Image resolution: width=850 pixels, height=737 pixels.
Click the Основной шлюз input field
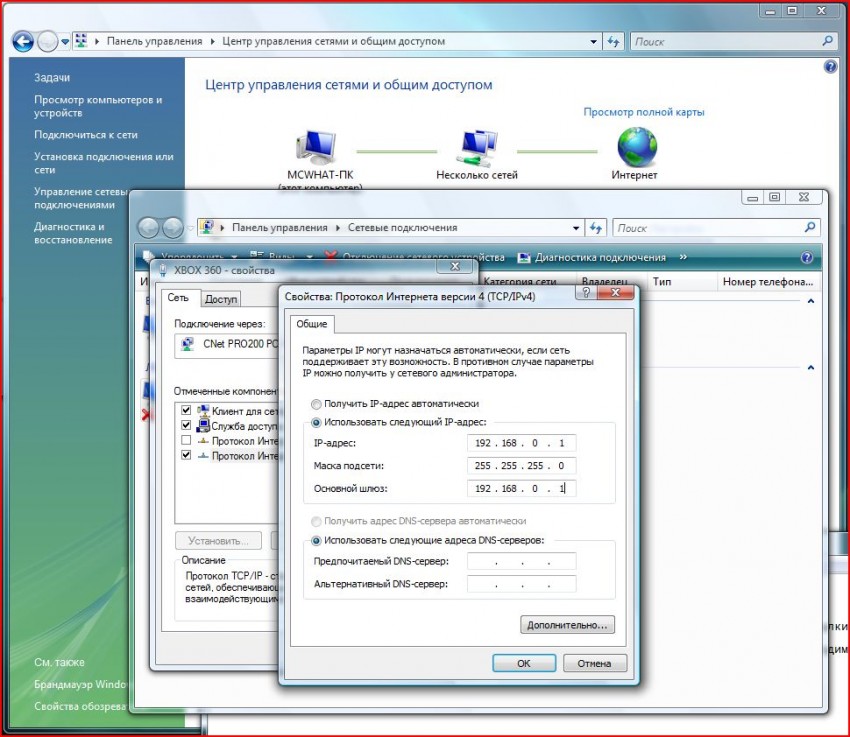(x=521, y=488)
